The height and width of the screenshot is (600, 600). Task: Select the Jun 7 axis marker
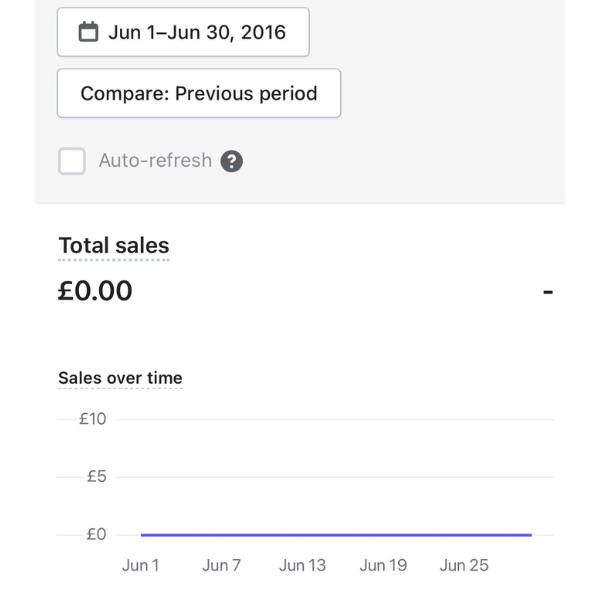click(x=221, y=565)
